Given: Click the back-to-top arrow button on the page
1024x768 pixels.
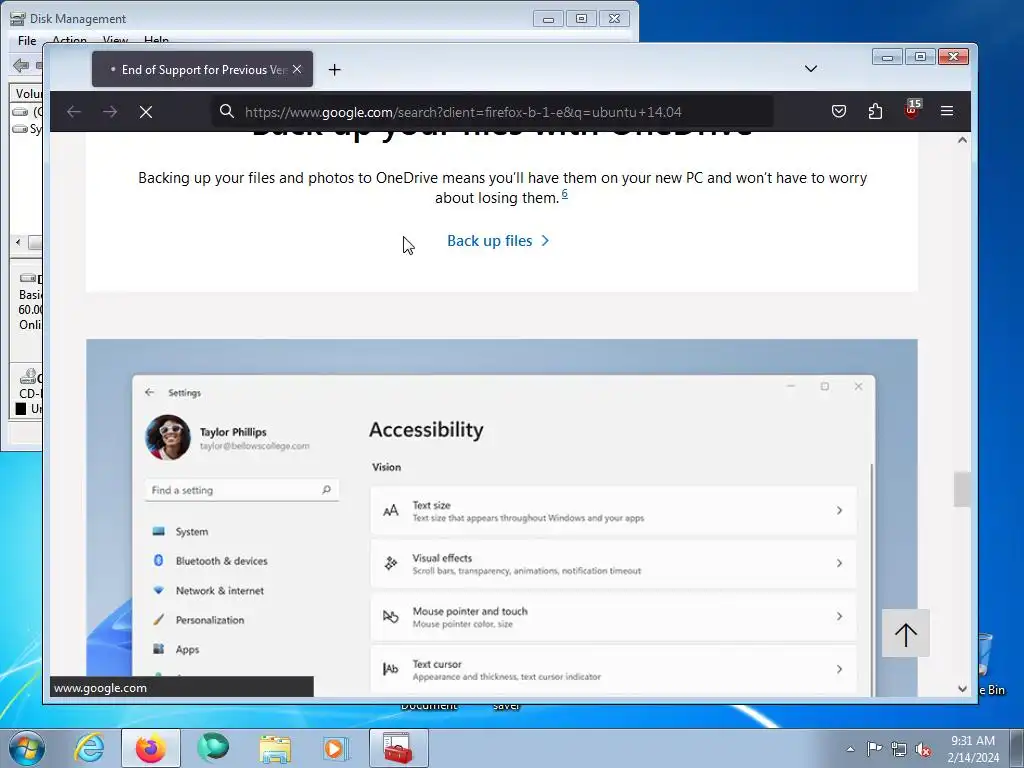Looking at the screenshot, I should pos(905,633).
